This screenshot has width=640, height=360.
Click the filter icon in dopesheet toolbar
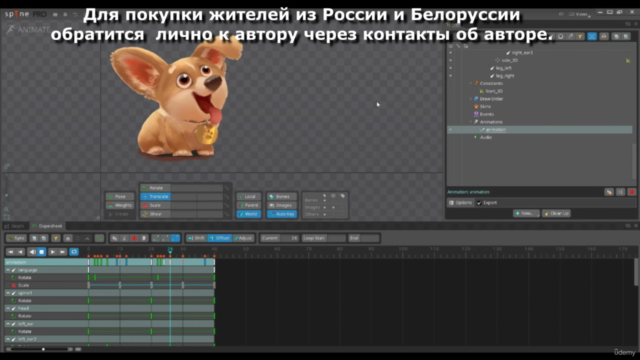coord(56,238)
